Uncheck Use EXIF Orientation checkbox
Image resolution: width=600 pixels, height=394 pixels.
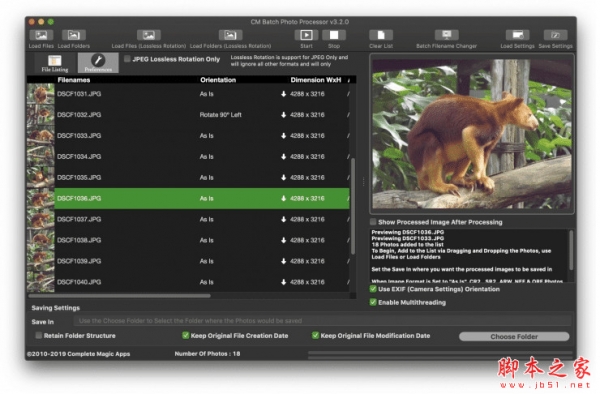[373, 289]
